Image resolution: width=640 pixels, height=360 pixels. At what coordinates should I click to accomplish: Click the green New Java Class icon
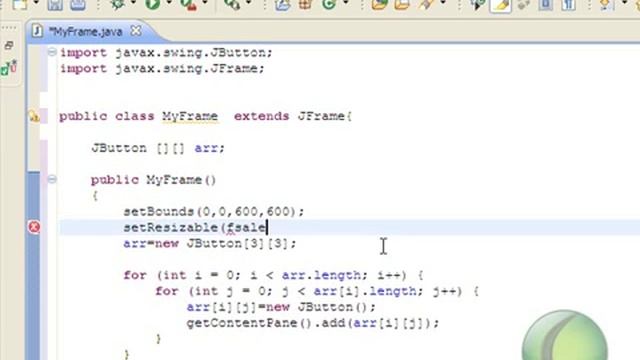pyautogui.click(x=329, y=4)
